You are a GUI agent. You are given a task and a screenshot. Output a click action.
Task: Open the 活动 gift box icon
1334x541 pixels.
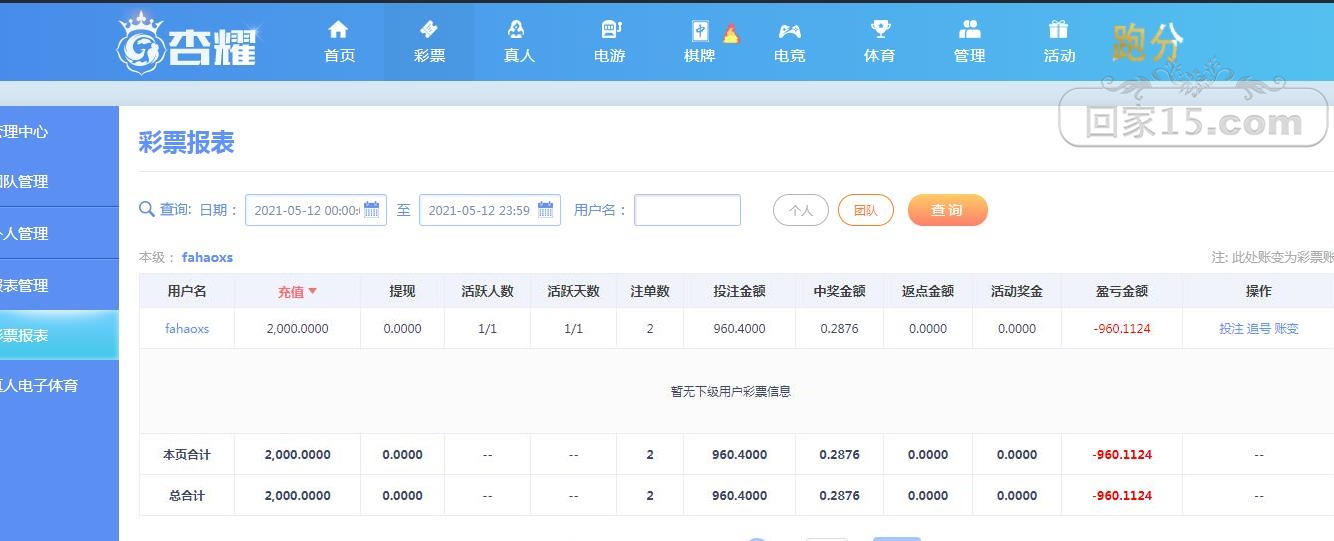(1058, 29)
